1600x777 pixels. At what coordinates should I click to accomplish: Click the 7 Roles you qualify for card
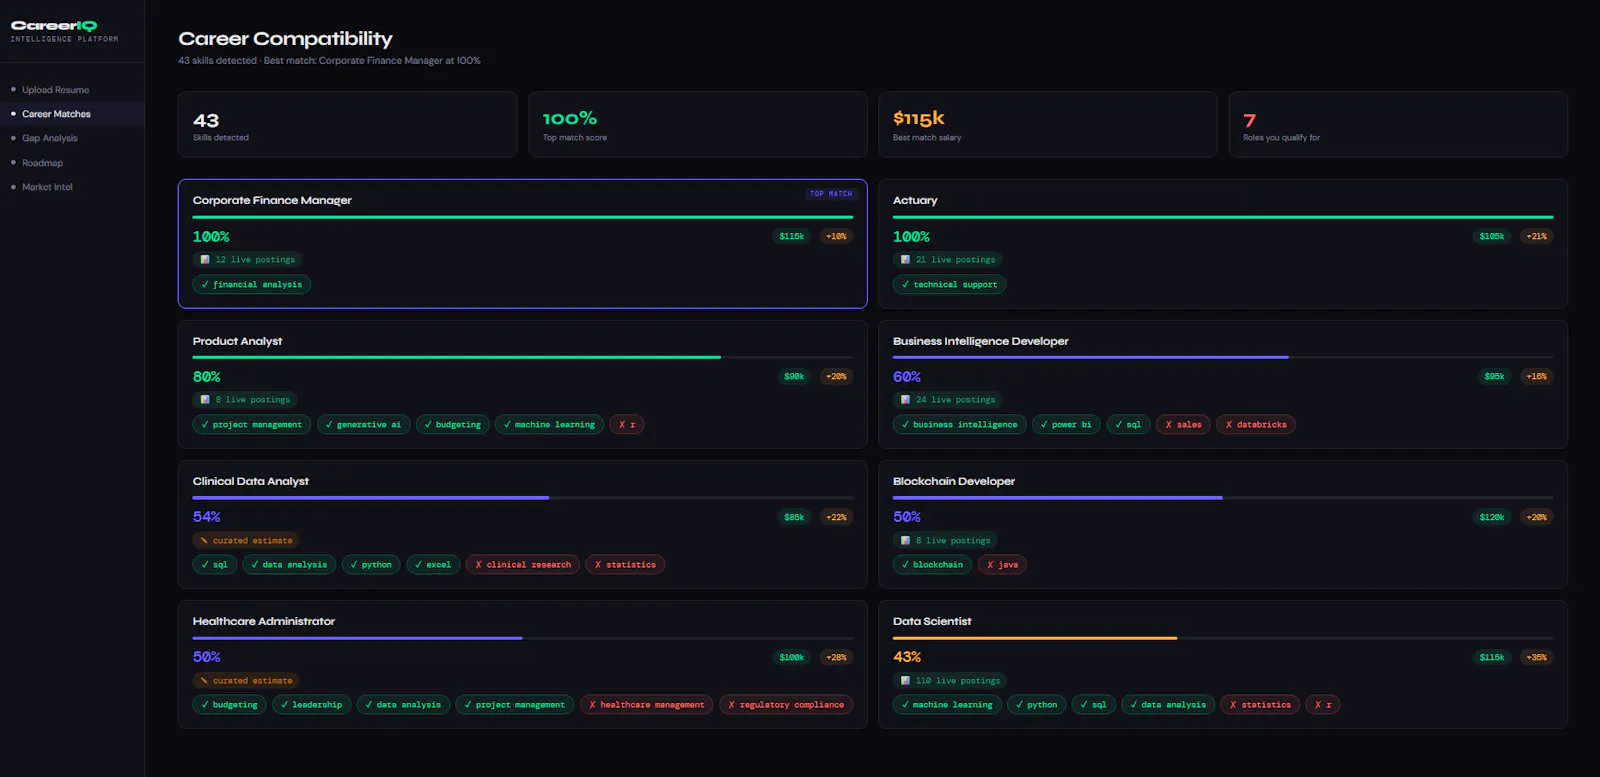(x=1397, y=125)
